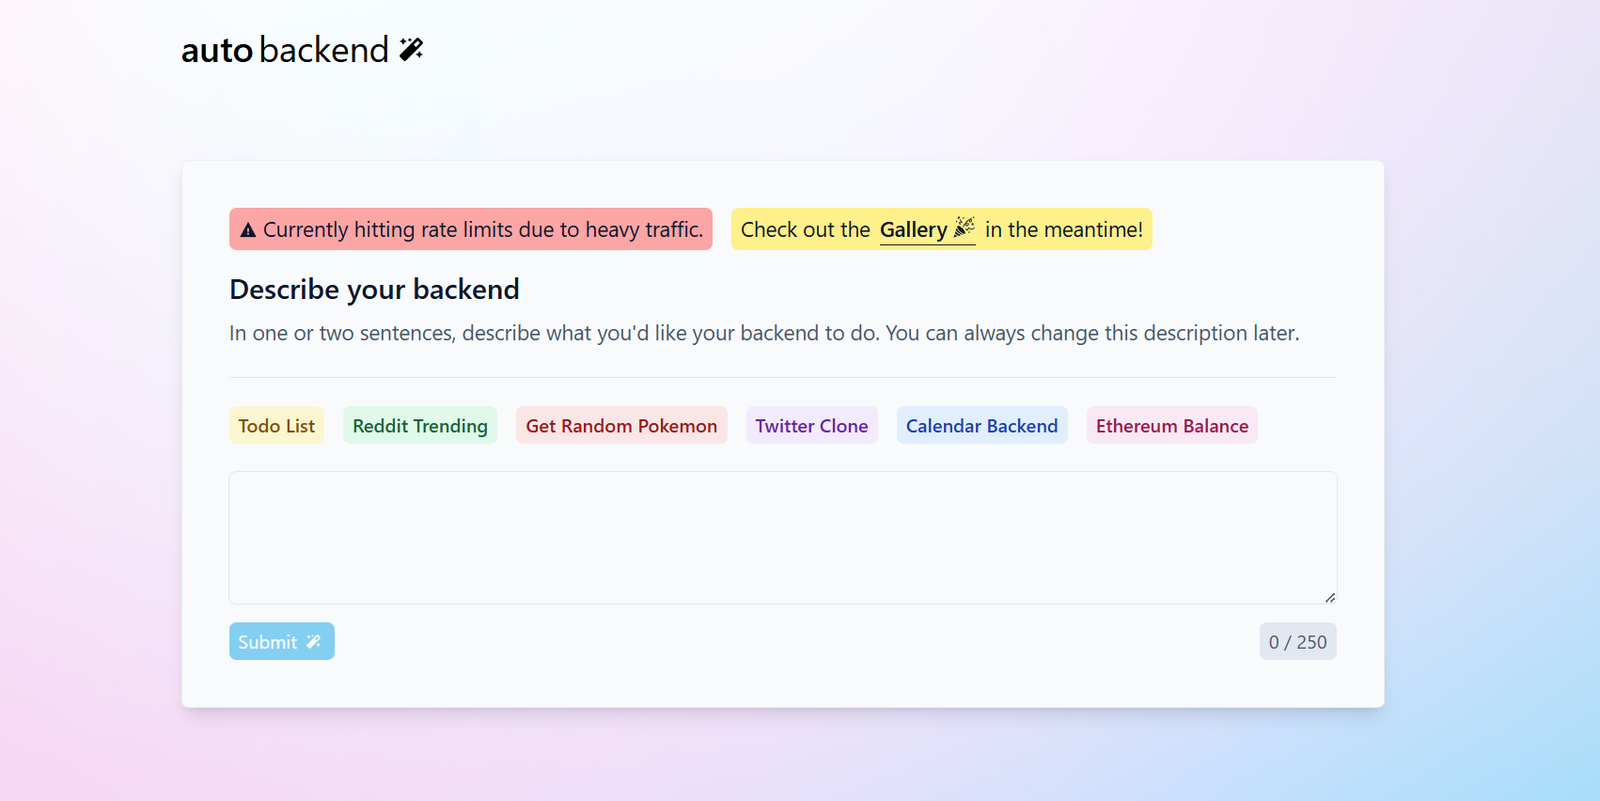This screenshot has height=801, width=1600.
Task: Select the Twitter Clone example chip
Action: [811, 426]
